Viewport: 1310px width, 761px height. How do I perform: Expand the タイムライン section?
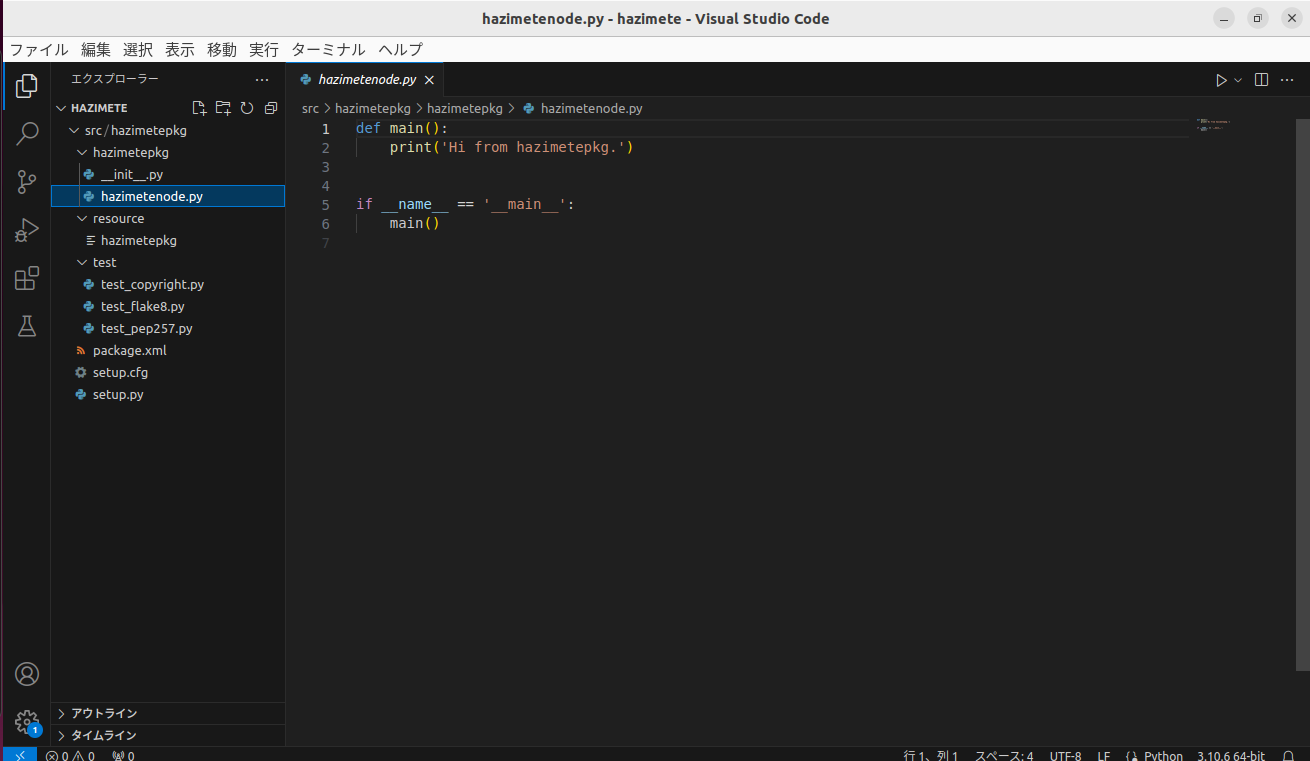coord(104,735)
